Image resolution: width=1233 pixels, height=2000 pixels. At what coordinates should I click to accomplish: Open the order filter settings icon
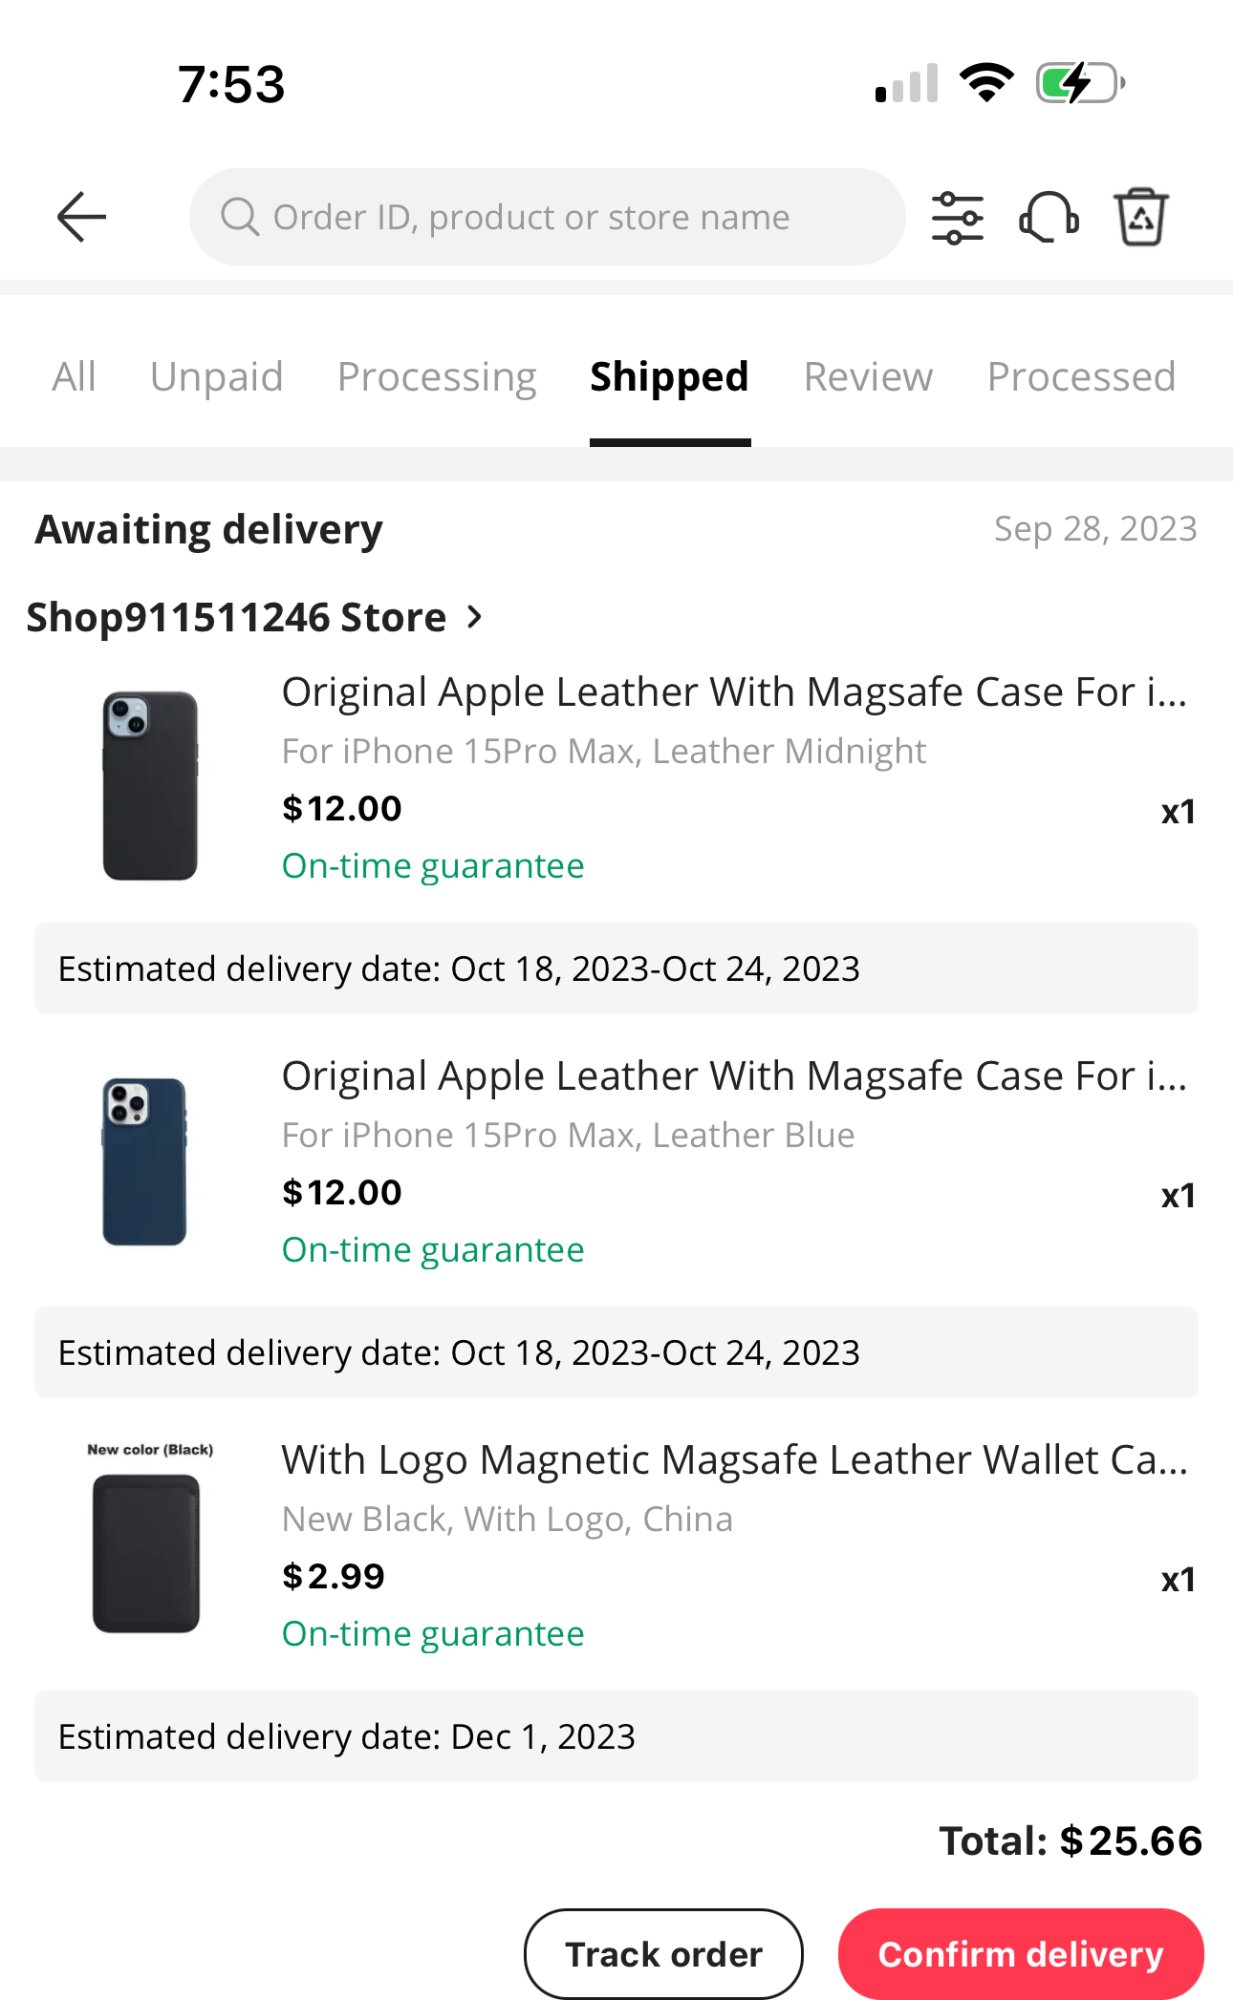(957, 217)
